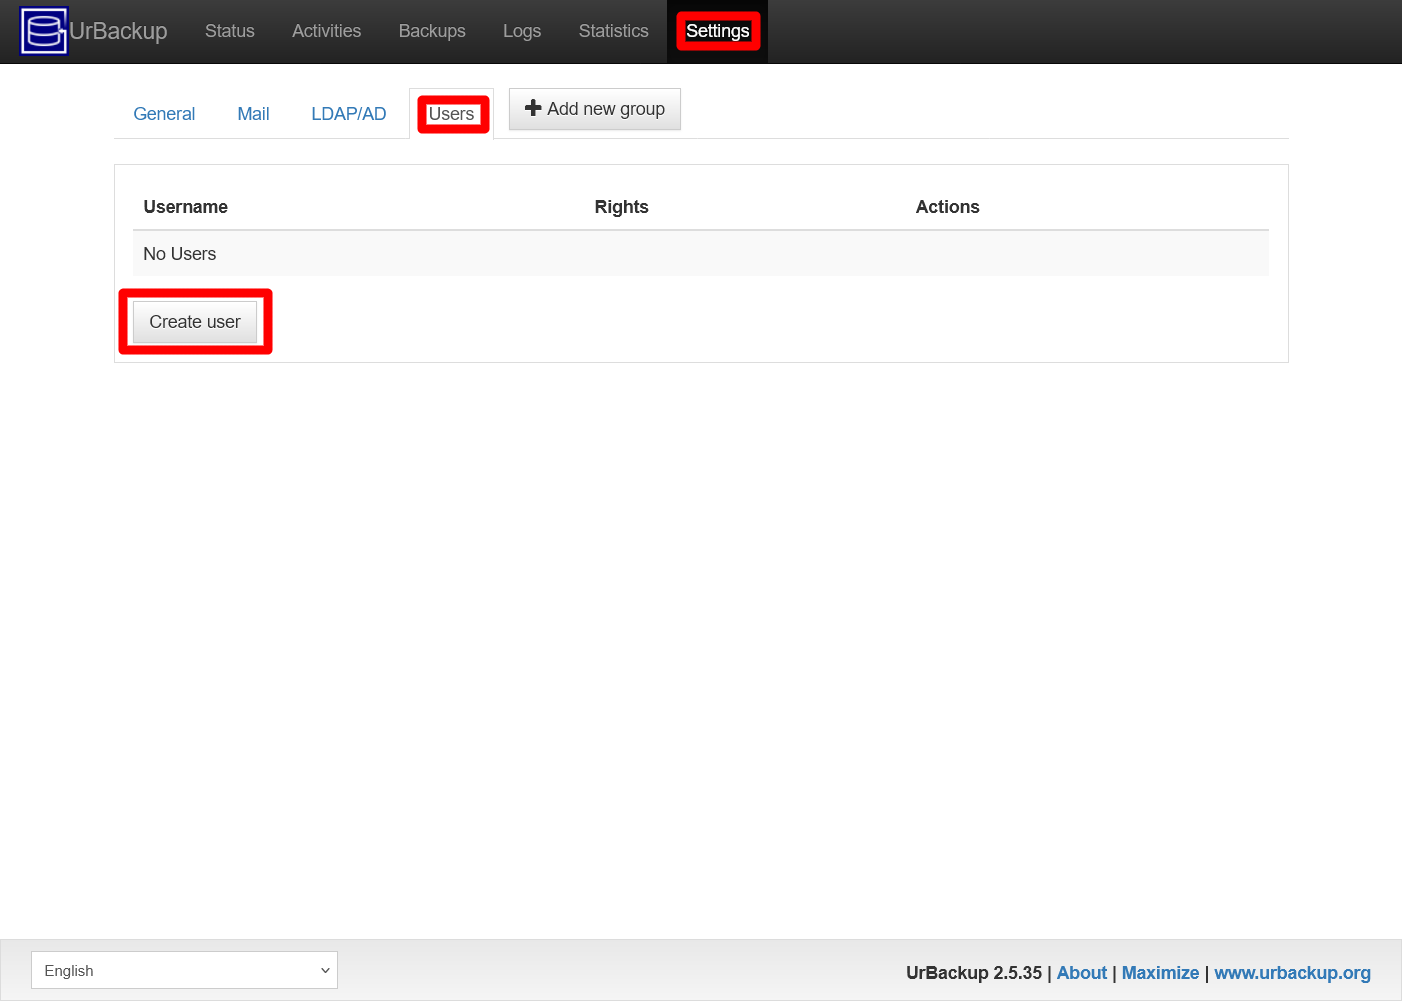Switch to the LDAP/AD settings tab
Viewport: 1402px width, 1008px height.
[x=348, y=113]
